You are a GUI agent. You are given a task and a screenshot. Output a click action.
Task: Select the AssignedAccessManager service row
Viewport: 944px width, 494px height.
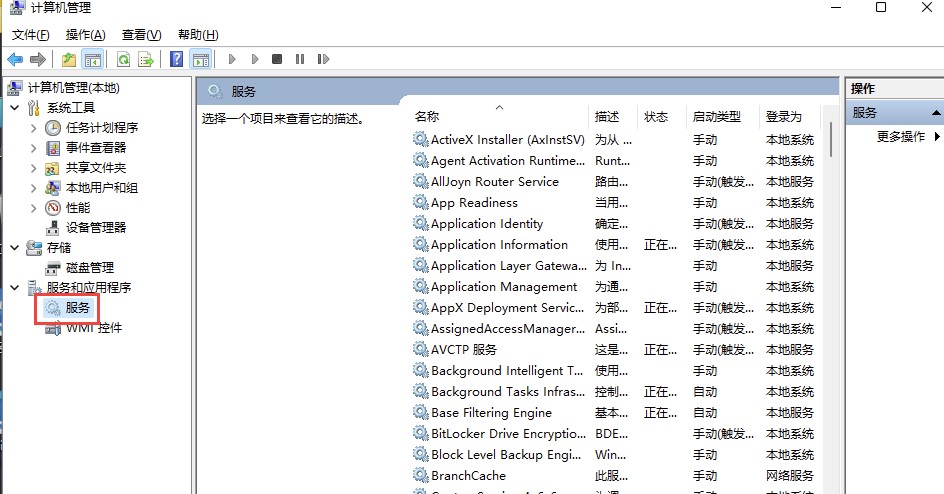[614, 329]
